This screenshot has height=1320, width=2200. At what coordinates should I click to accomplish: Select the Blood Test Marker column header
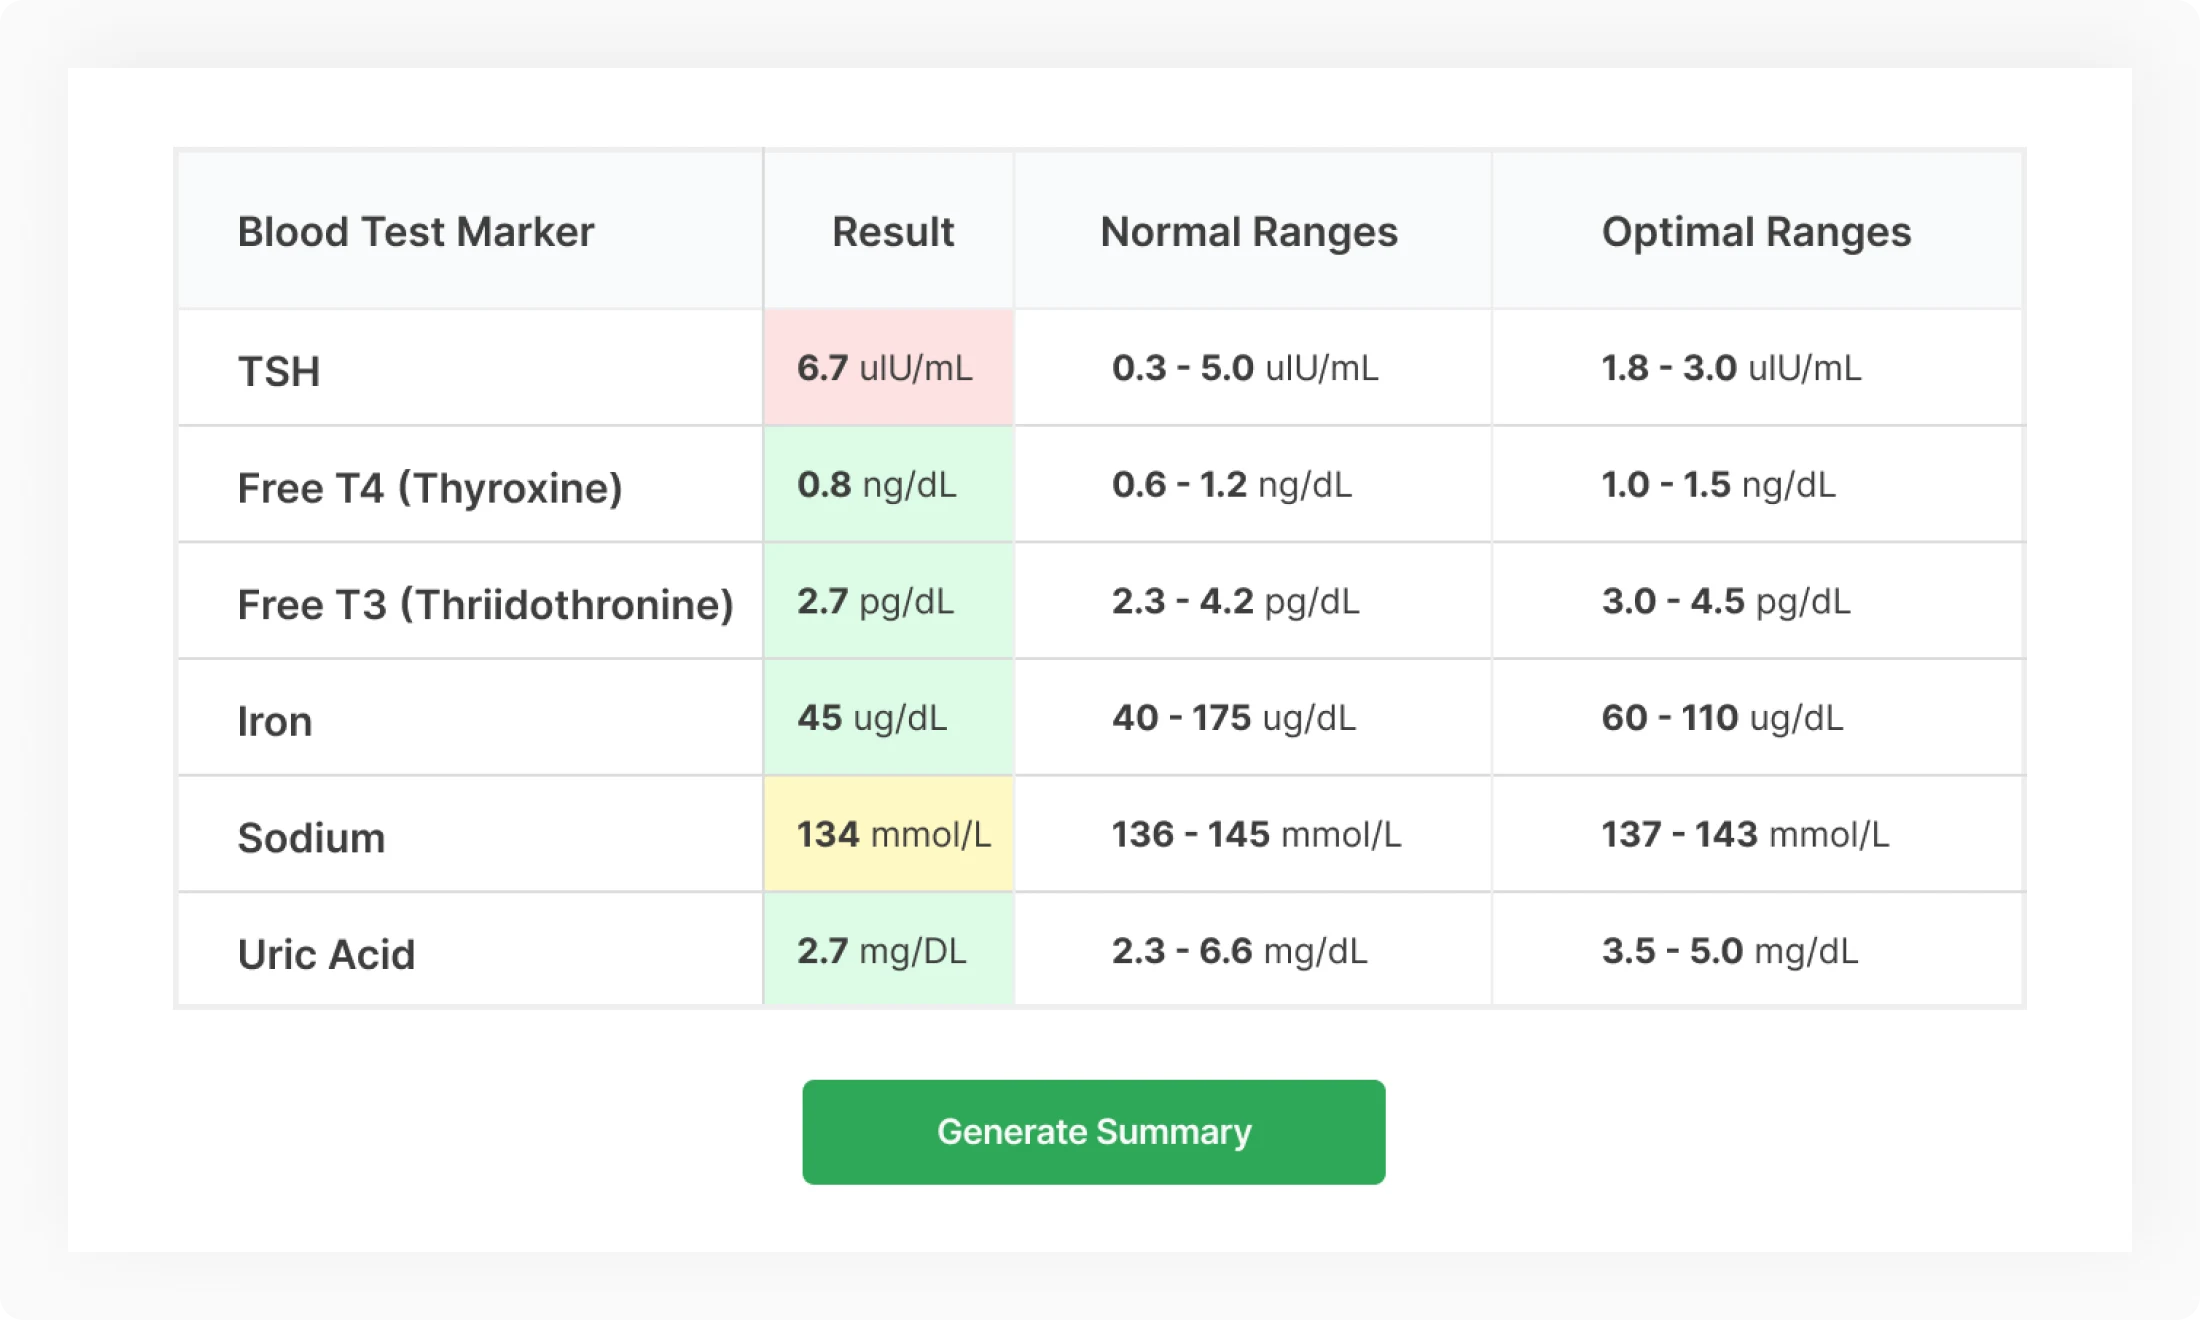click(415, 232)
